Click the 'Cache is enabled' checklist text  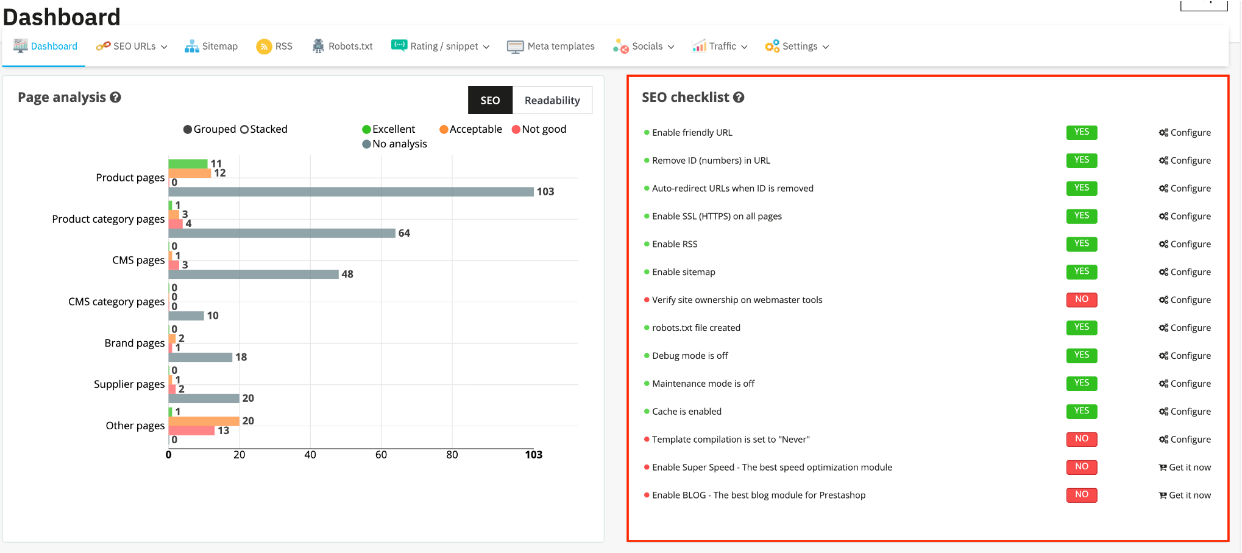(x=686, y=411)
